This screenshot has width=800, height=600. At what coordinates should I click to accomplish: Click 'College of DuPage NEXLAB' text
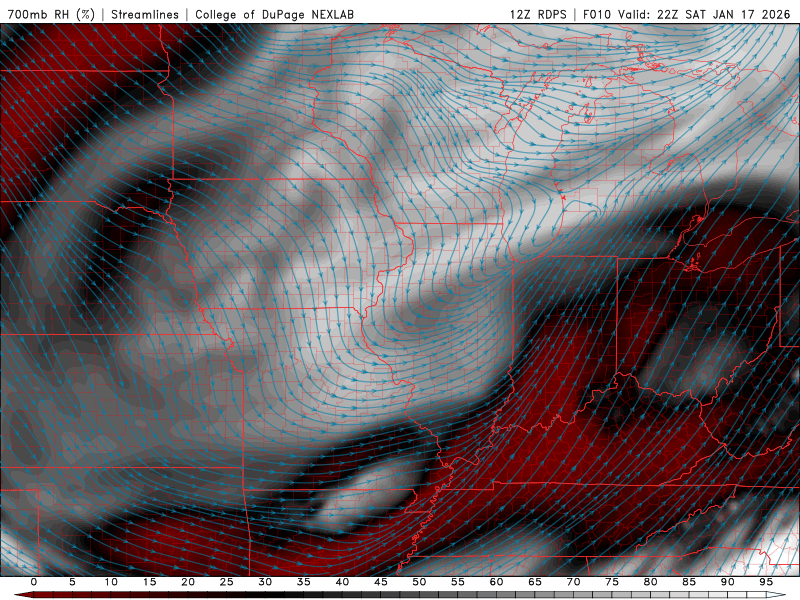pyautogui.click(x=274, y=14)
